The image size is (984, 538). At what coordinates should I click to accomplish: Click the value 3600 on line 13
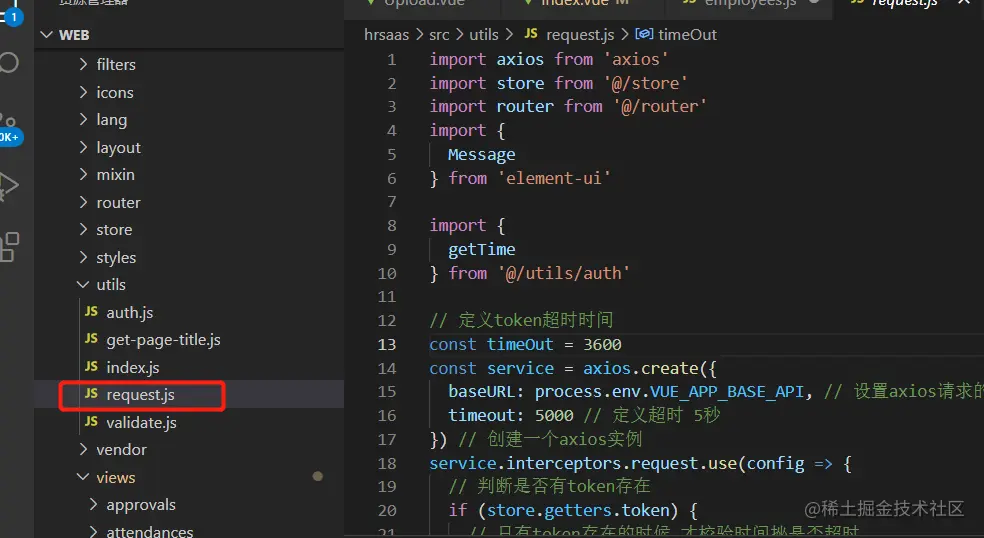click(602, 344)
